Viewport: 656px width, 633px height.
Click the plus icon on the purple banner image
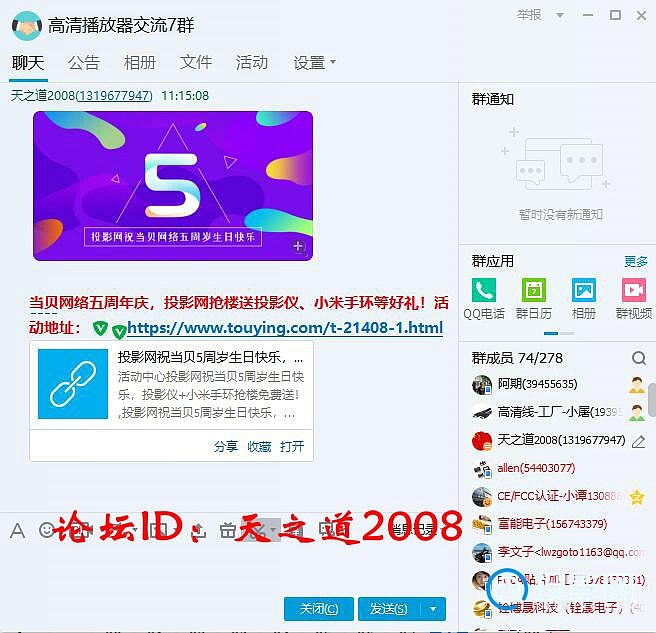[x=298, y=246]
